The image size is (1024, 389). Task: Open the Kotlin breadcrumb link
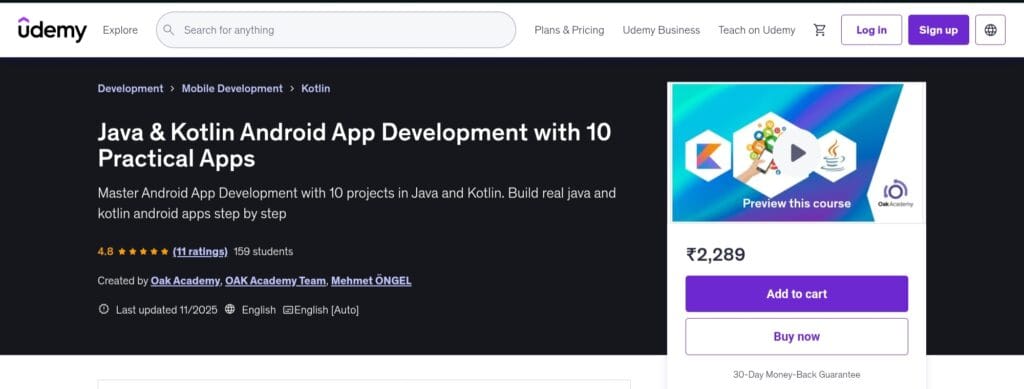click(x=315, y=88)
